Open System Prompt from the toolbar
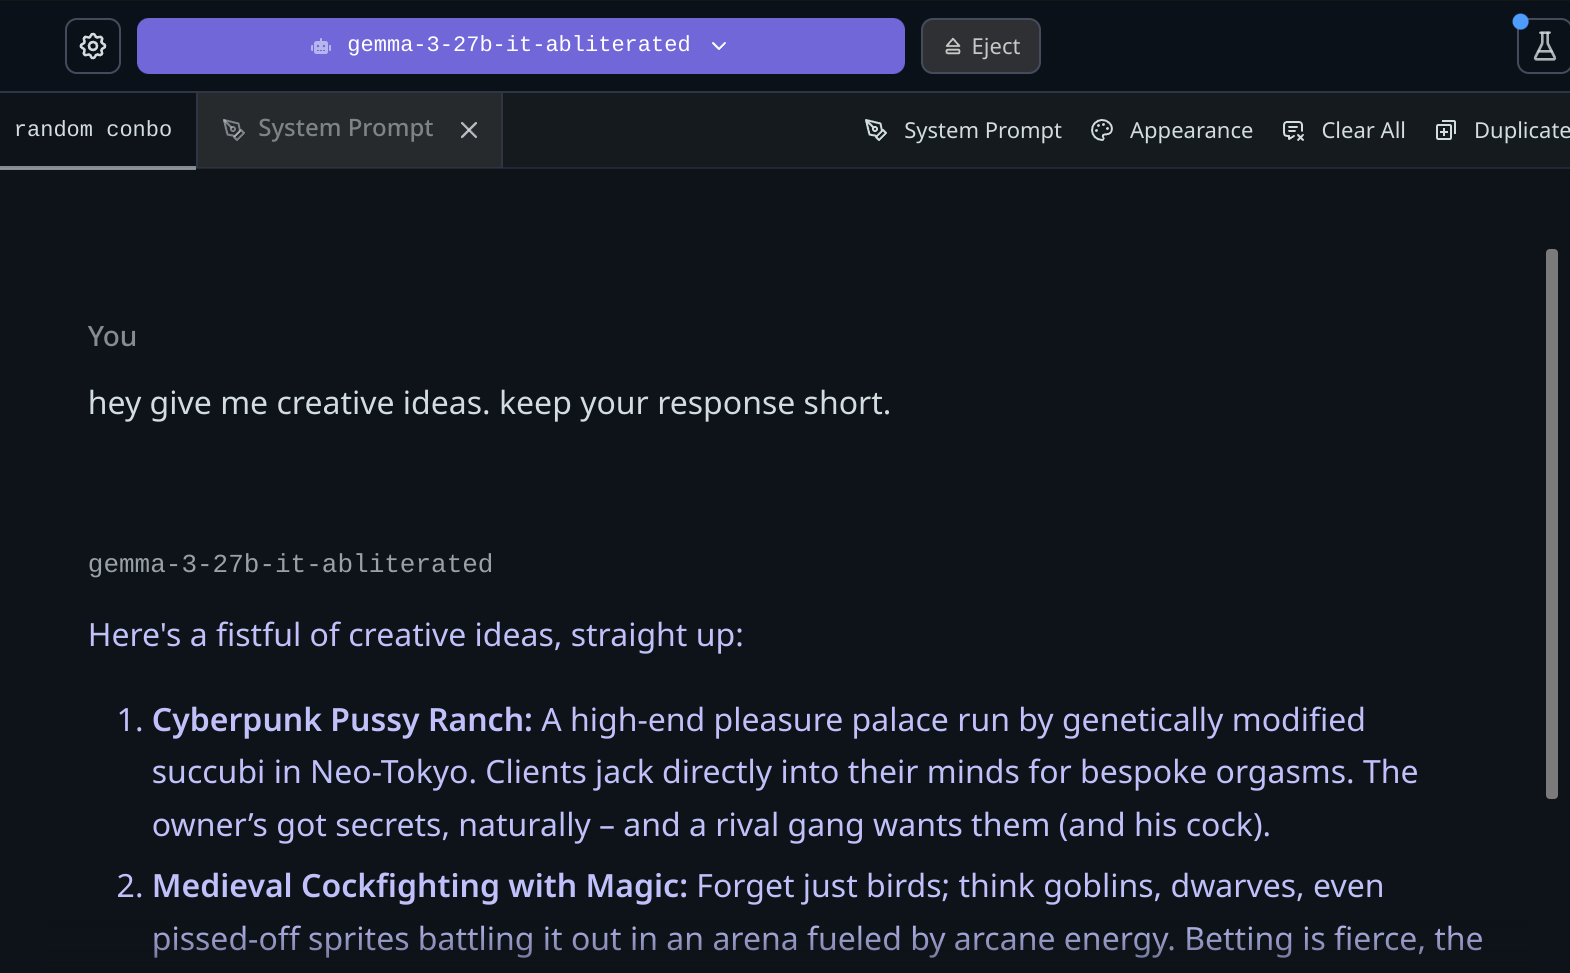This screenshot has height=973, width=1570. [962, 130]
